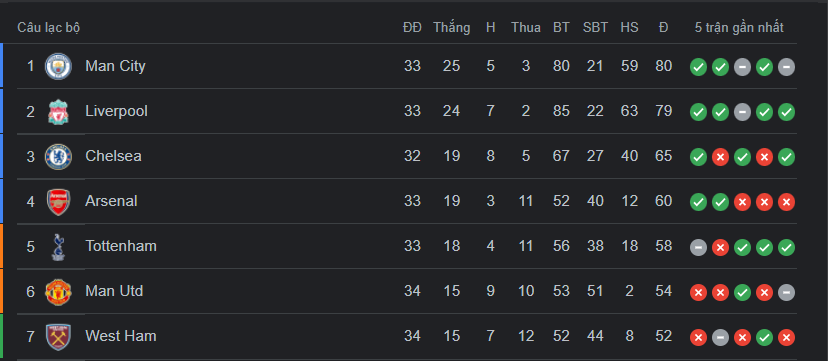Click the '5 trận gần nhất' header
This screenshot has width=828, height=361.
coord(739,27)
